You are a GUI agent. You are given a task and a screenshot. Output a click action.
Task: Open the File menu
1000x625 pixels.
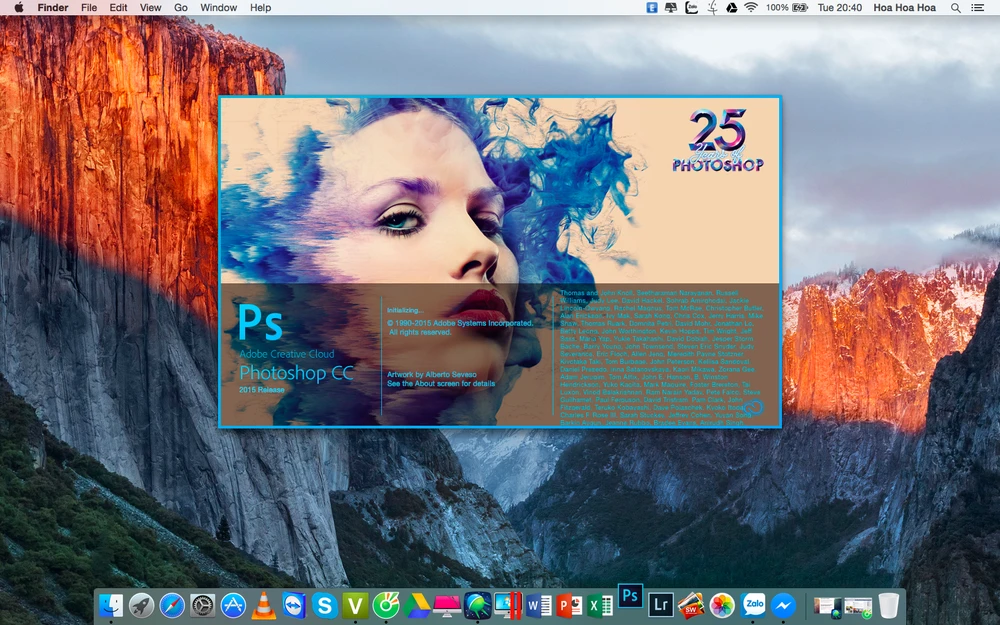click(89, 8)
